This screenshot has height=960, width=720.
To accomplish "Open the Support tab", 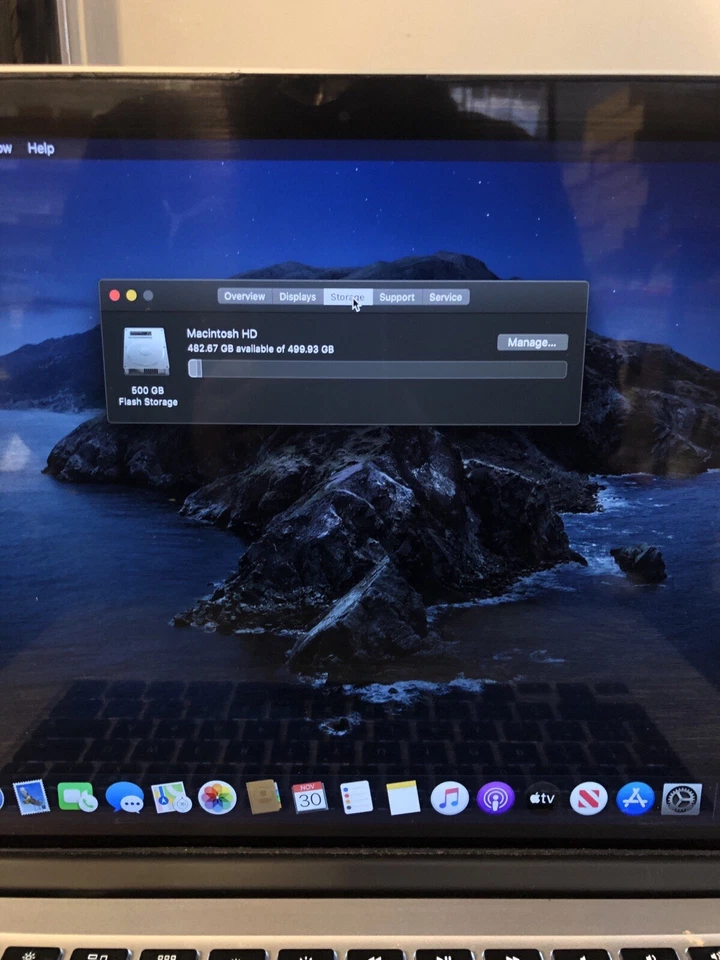I will [397, 297].
